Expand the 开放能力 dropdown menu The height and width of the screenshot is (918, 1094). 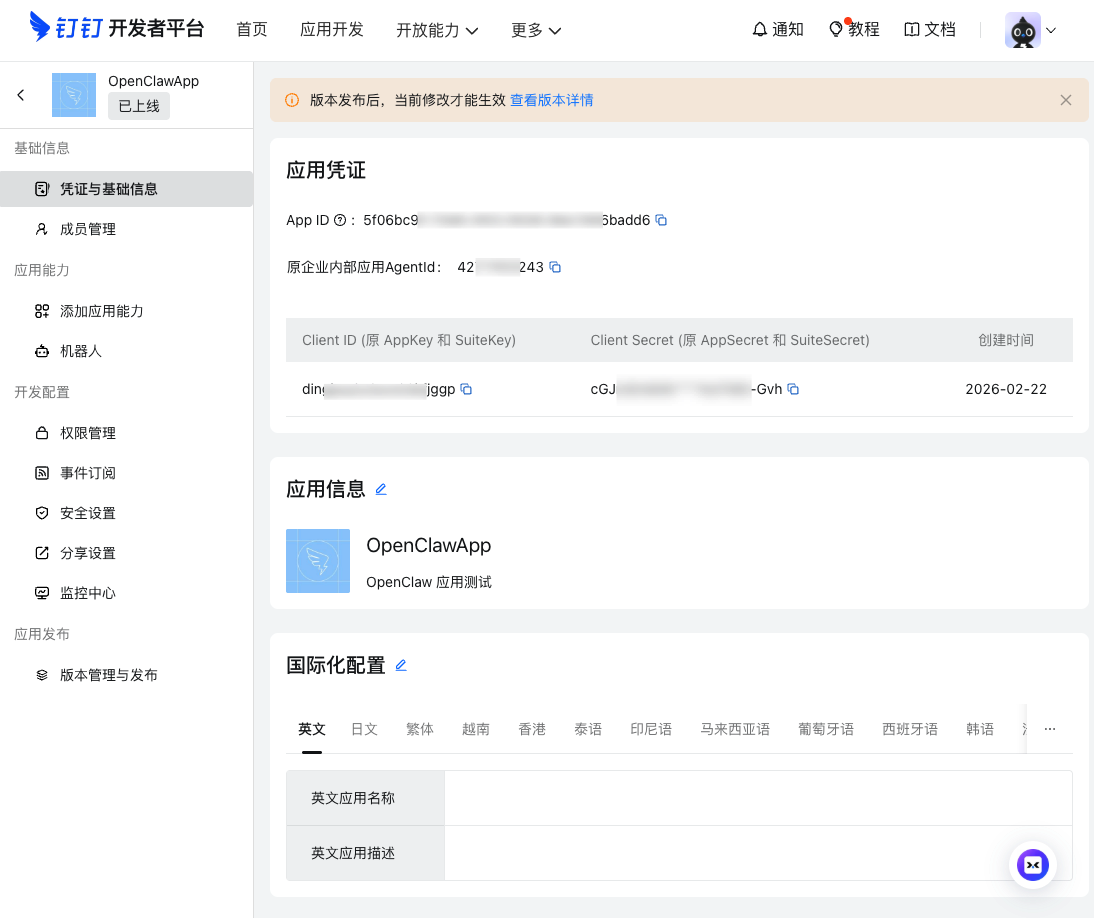point(437,30)
